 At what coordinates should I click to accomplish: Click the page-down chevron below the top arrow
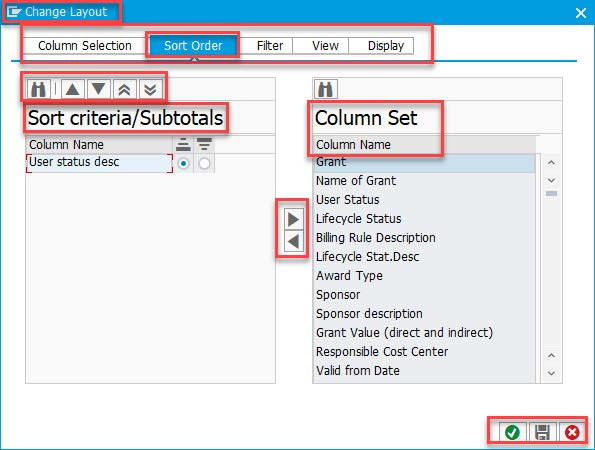[551, 180]
